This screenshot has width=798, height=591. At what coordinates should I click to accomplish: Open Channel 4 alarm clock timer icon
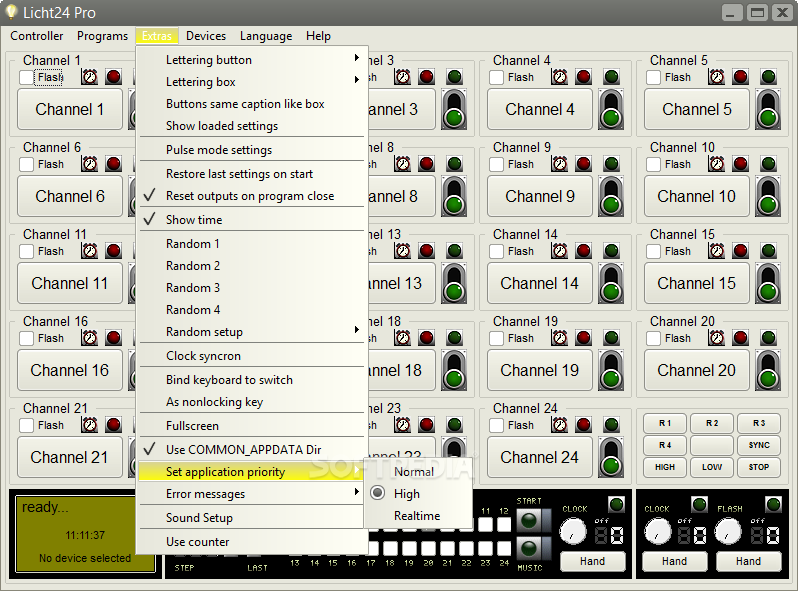click(559, 77)
